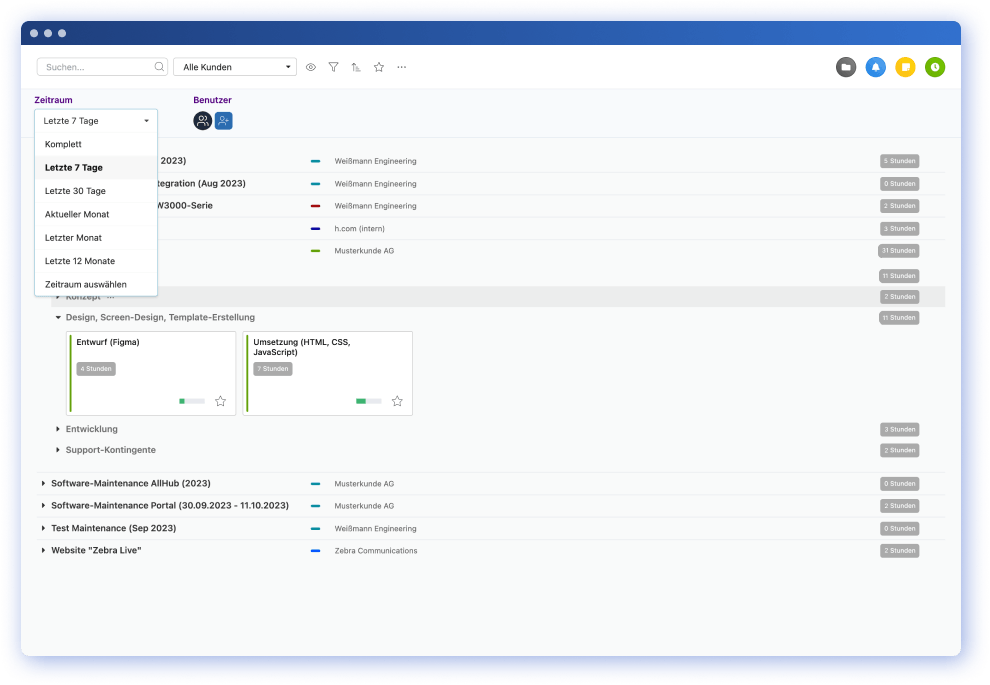The width and height of the screenshot is (990, 685).
Task: Expand Website "Zebra Live" project
Action: click(43, 551)
